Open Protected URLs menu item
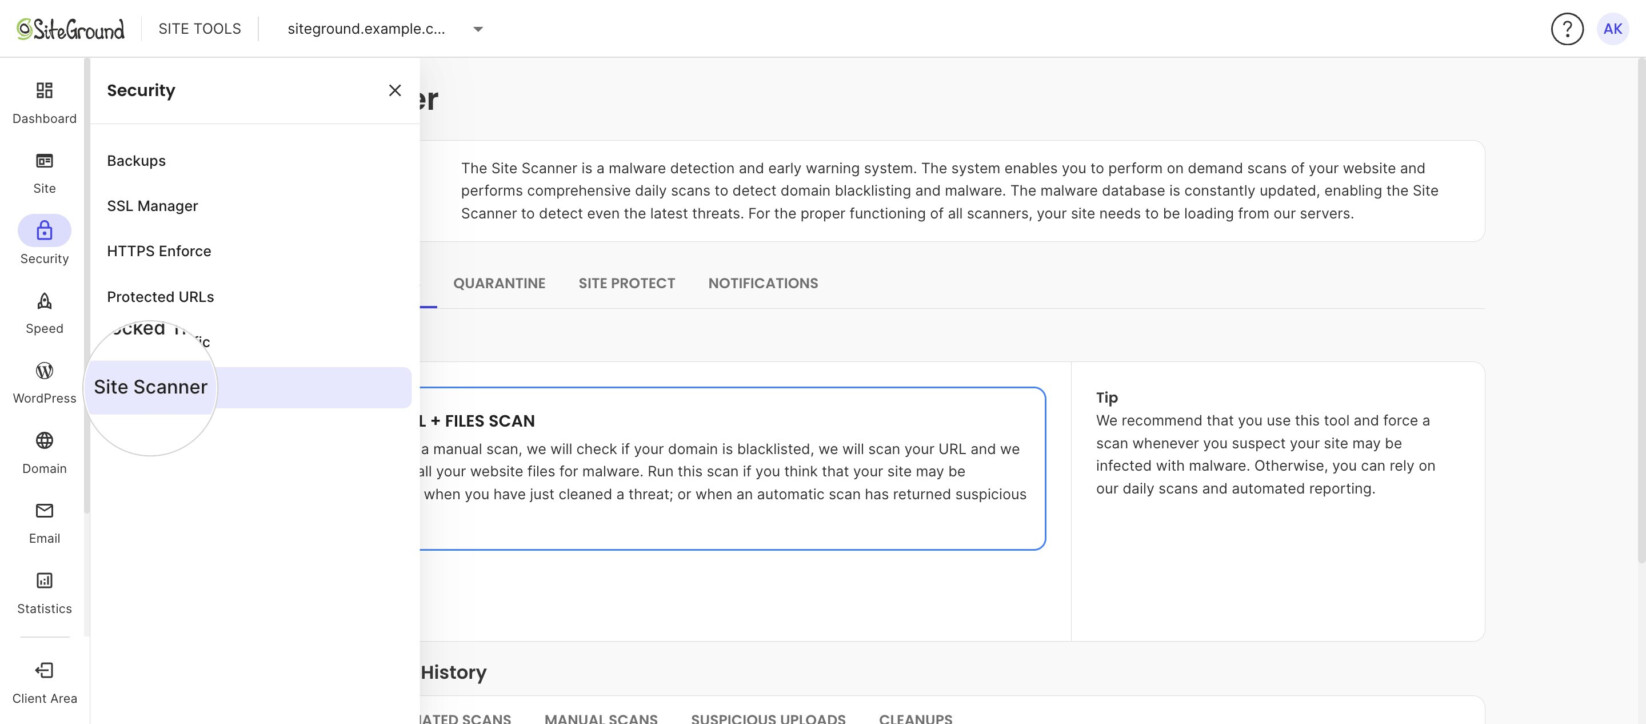1646x724 pixels. pos(160,297)
